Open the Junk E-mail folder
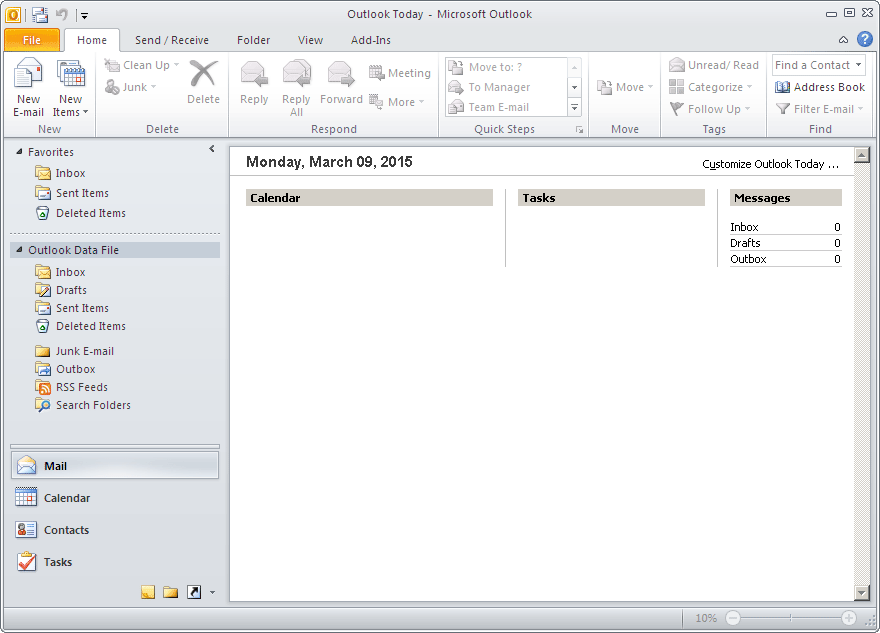This screenshot has height=633, width=880. pyautogui.click(x=75, y=351)
